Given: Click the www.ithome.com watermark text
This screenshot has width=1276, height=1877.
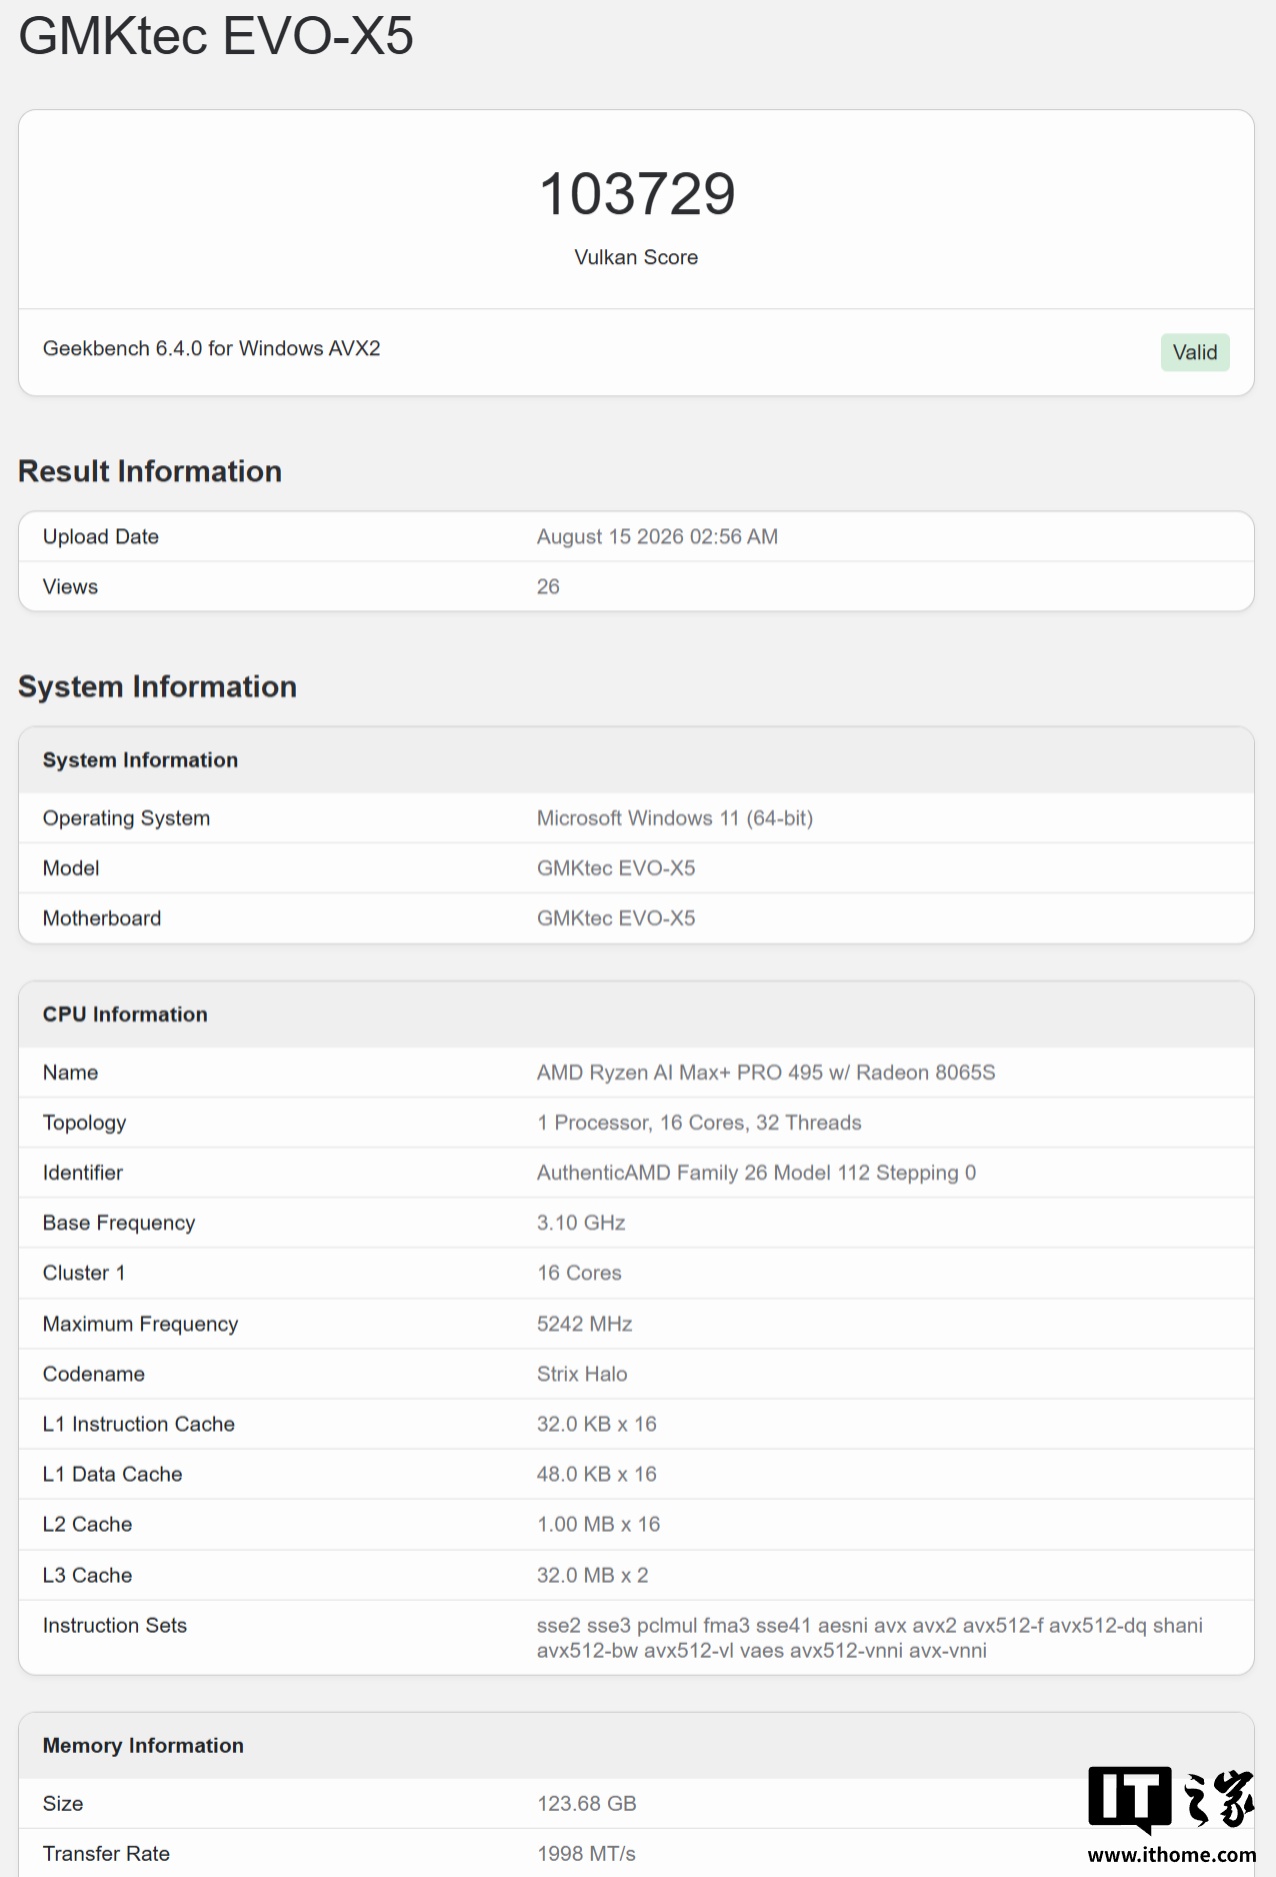Looking at the screenshot, I should [1172, 1855].
